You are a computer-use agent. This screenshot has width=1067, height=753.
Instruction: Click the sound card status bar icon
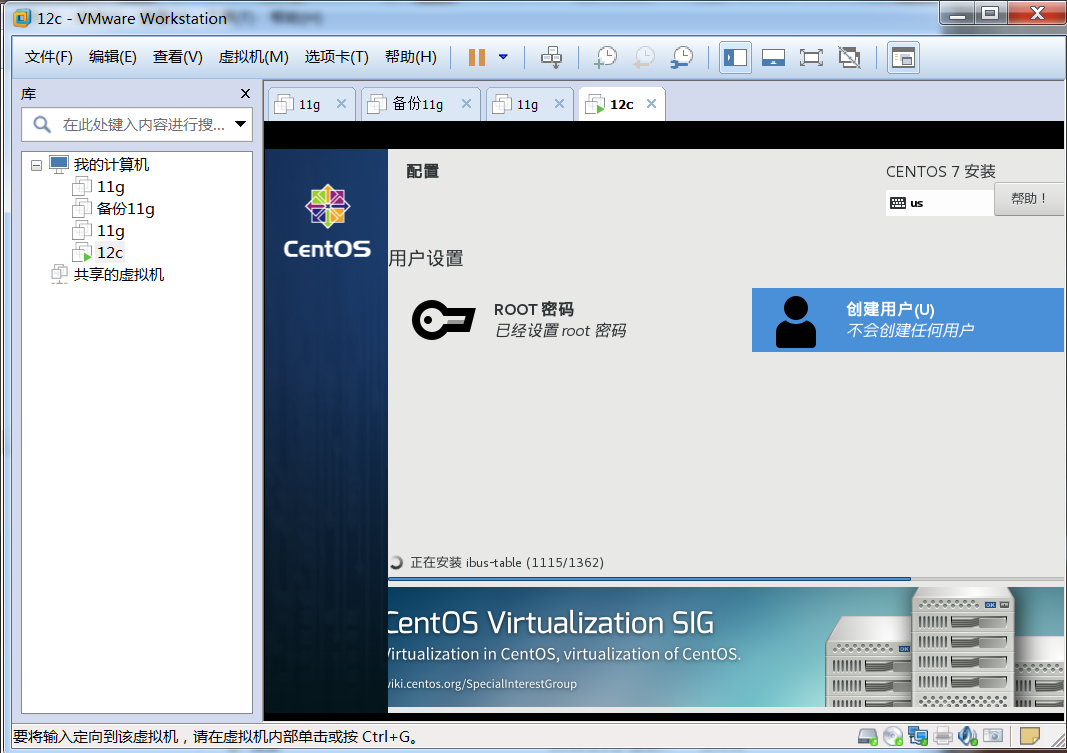click(968, 736)
